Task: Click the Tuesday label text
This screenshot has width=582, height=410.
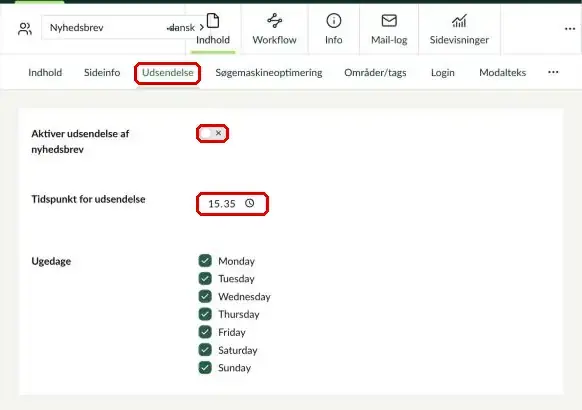Action: 236,279
